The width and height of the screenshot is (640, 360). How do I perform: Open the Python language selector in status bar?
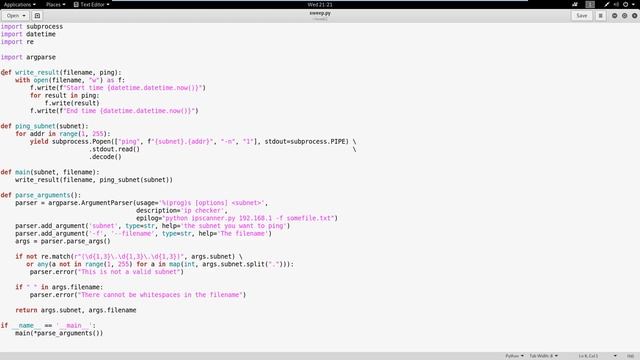click(514, 356)
